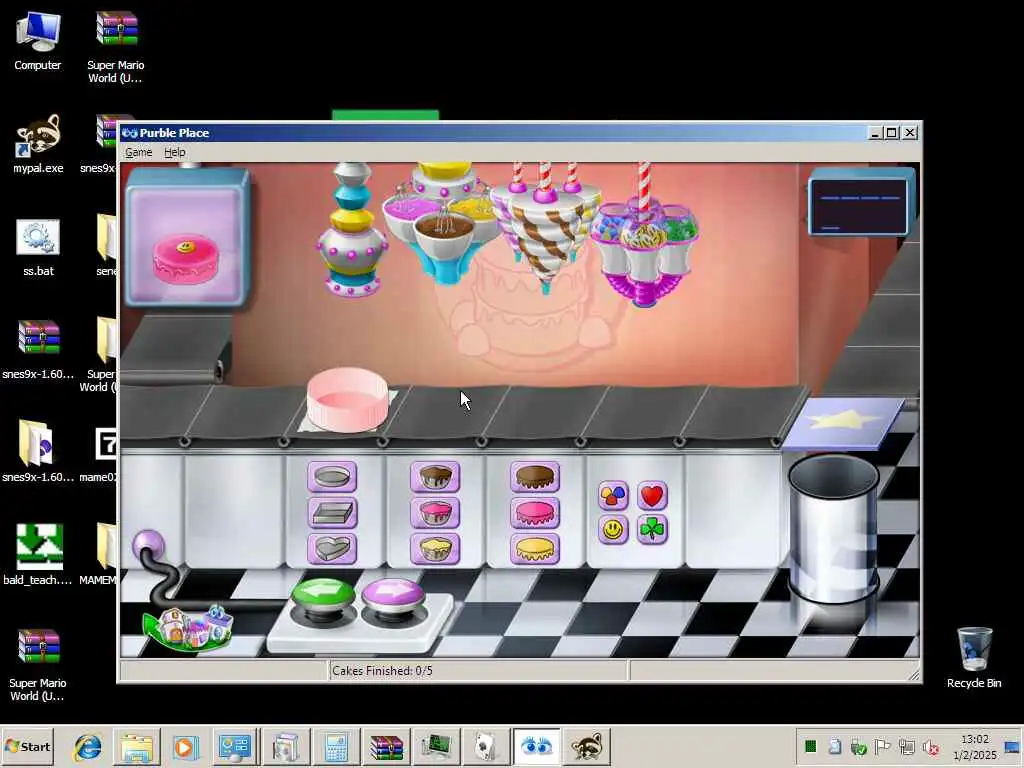
Task: Add colored dots decoration
Action: (613, 496)
